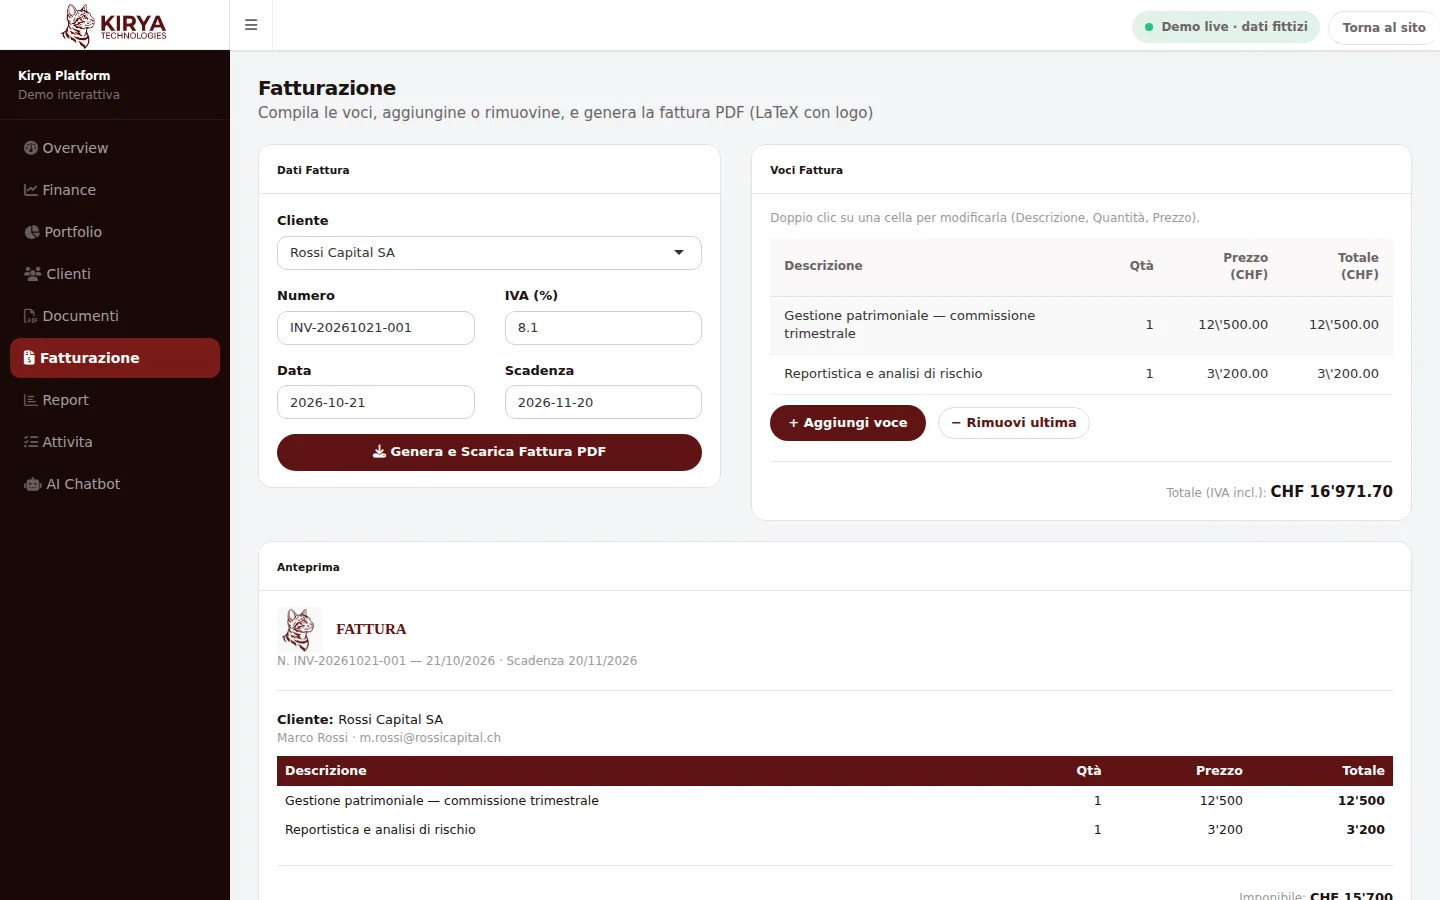Click the Finance chart icon

(x=31, y=190)
